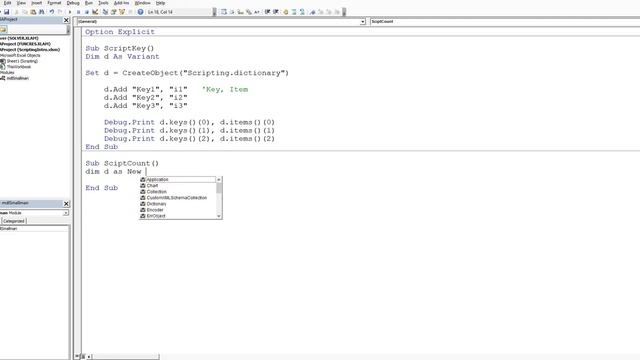Select Collection in the autocomplete list
Viewport: 640px width, 360px height.
[x=178, y=192]
